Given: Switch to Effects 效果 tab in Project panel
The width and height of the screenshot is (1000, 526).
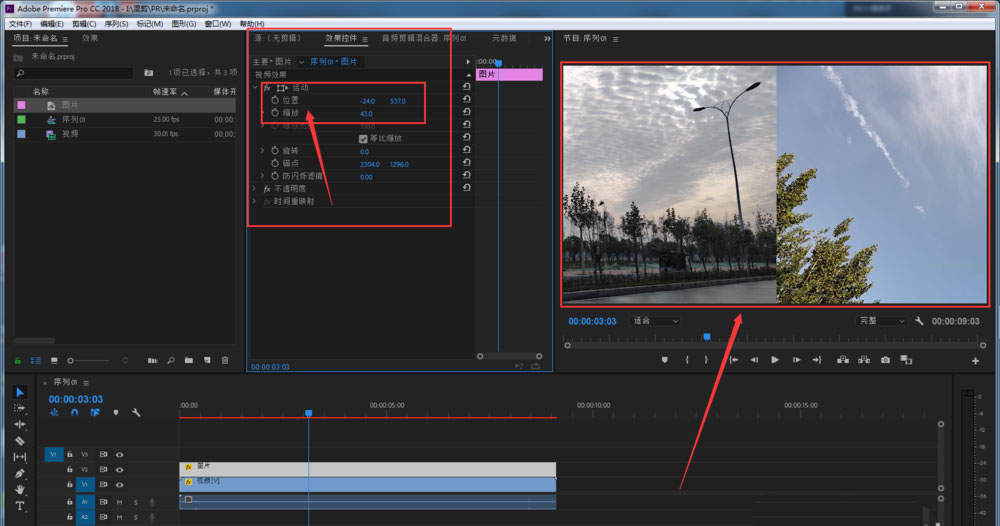Looking at the screenshot, I should pos(90,38).
